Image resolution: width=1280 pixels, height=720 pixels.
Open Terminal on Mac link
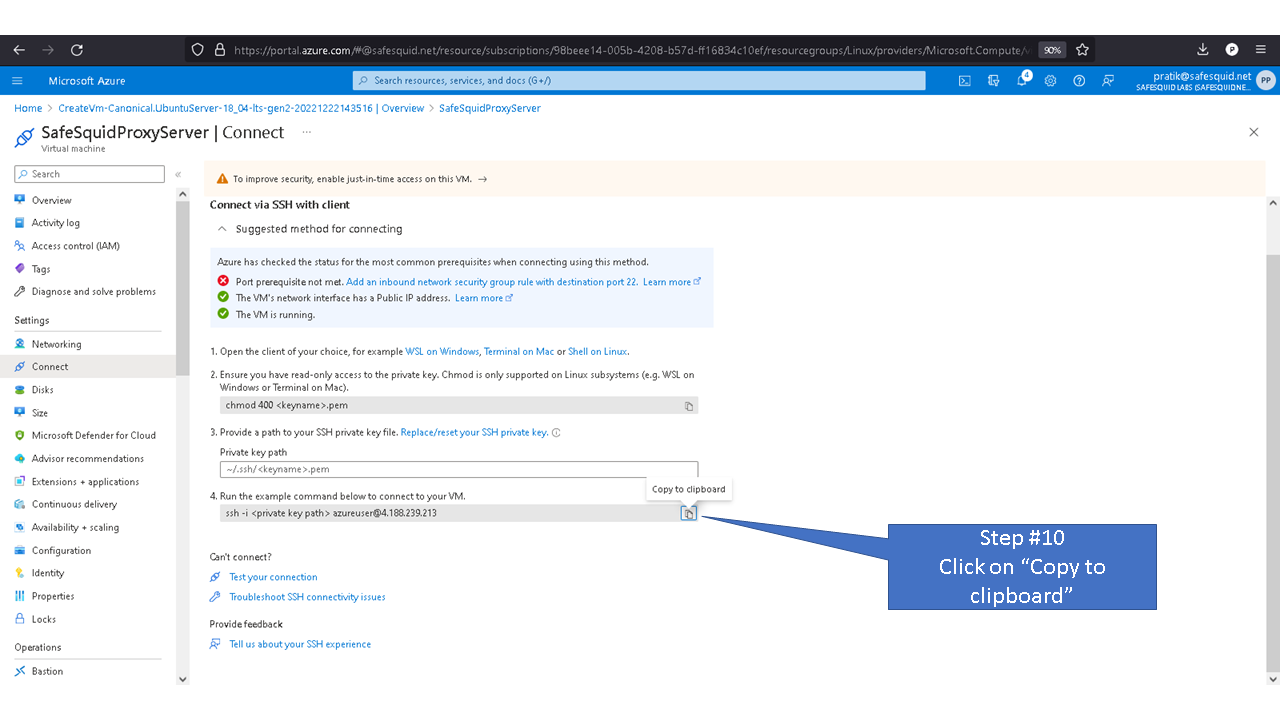click(519, 351)
